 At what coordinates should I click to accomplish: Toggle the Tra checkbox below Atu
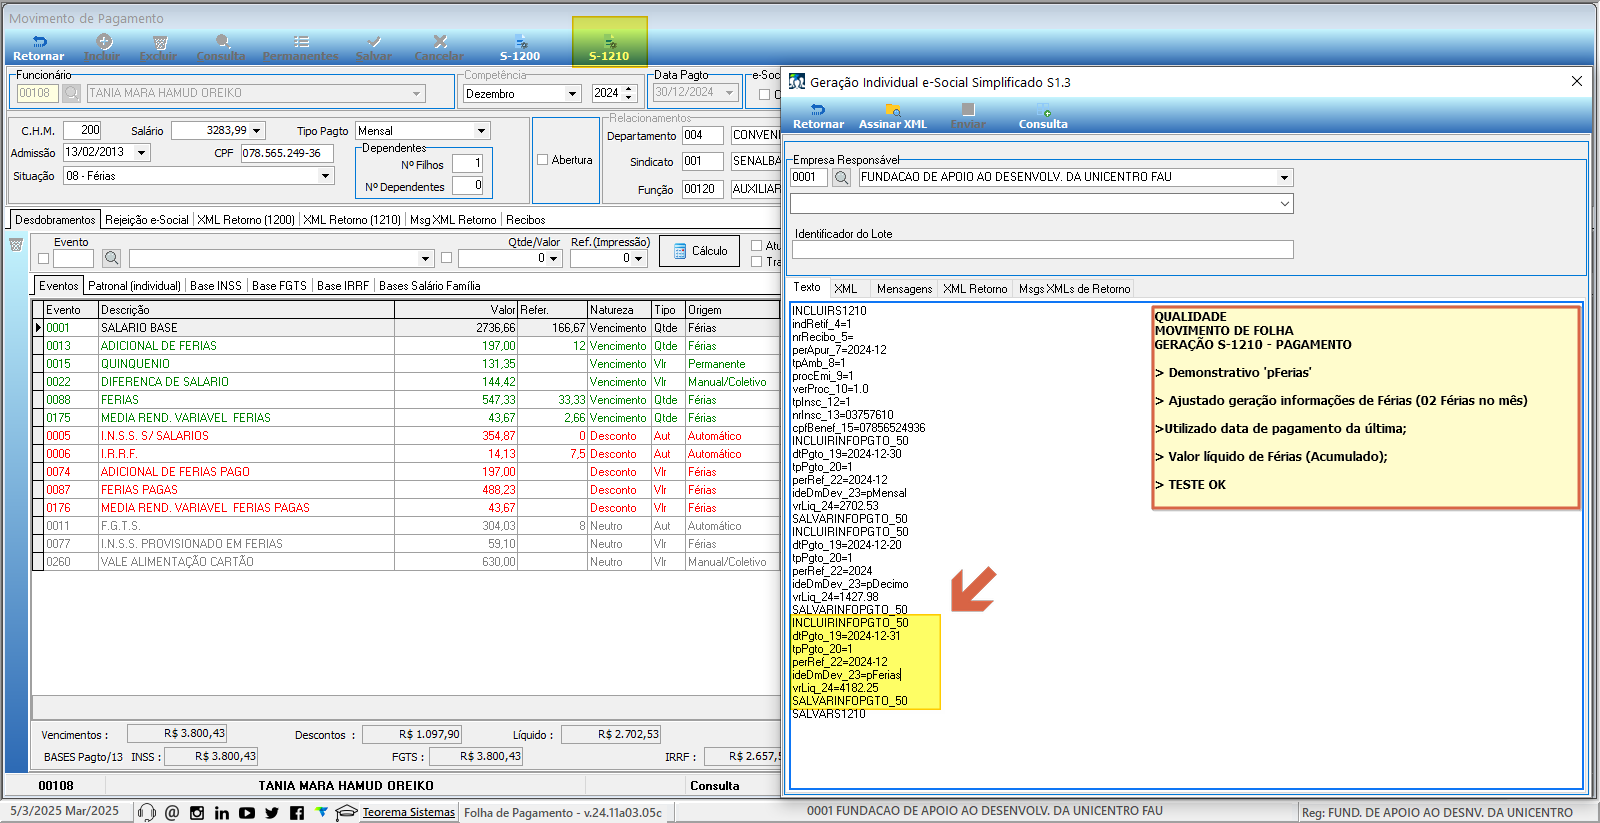point(757,261)
